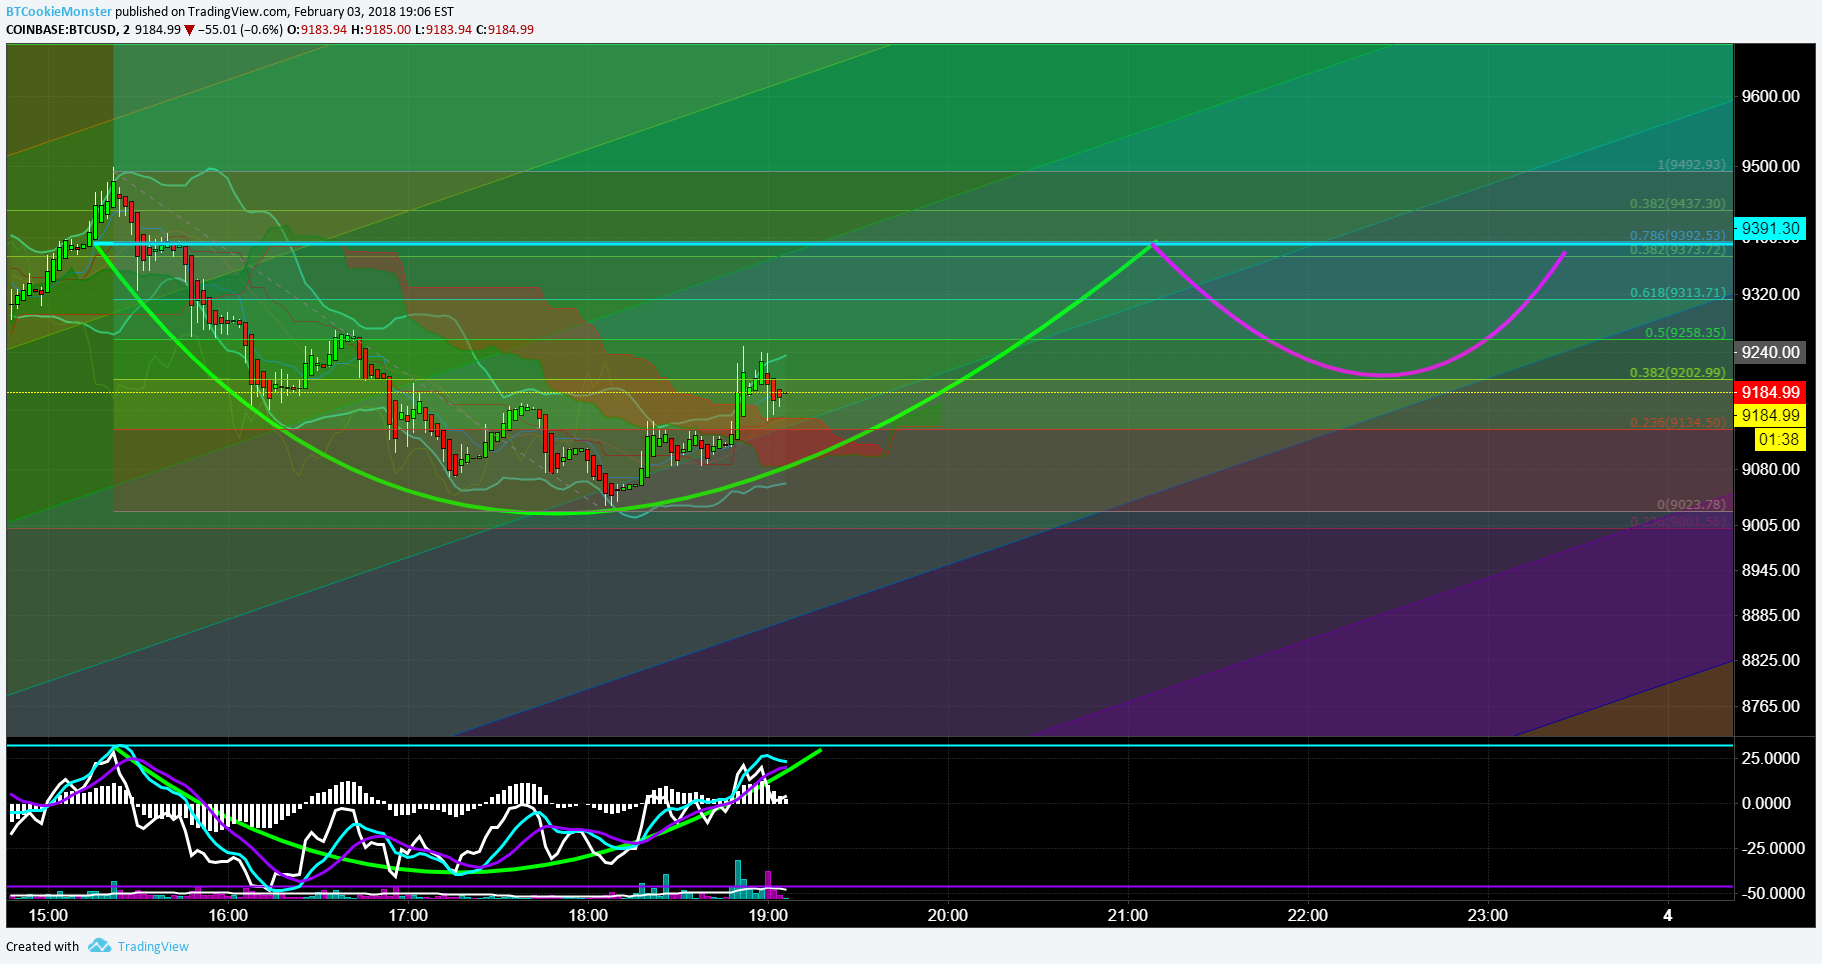This screenshot has width=1822, height=964.
Task: Click the high value H:9185.00
Action: (381, 29)
